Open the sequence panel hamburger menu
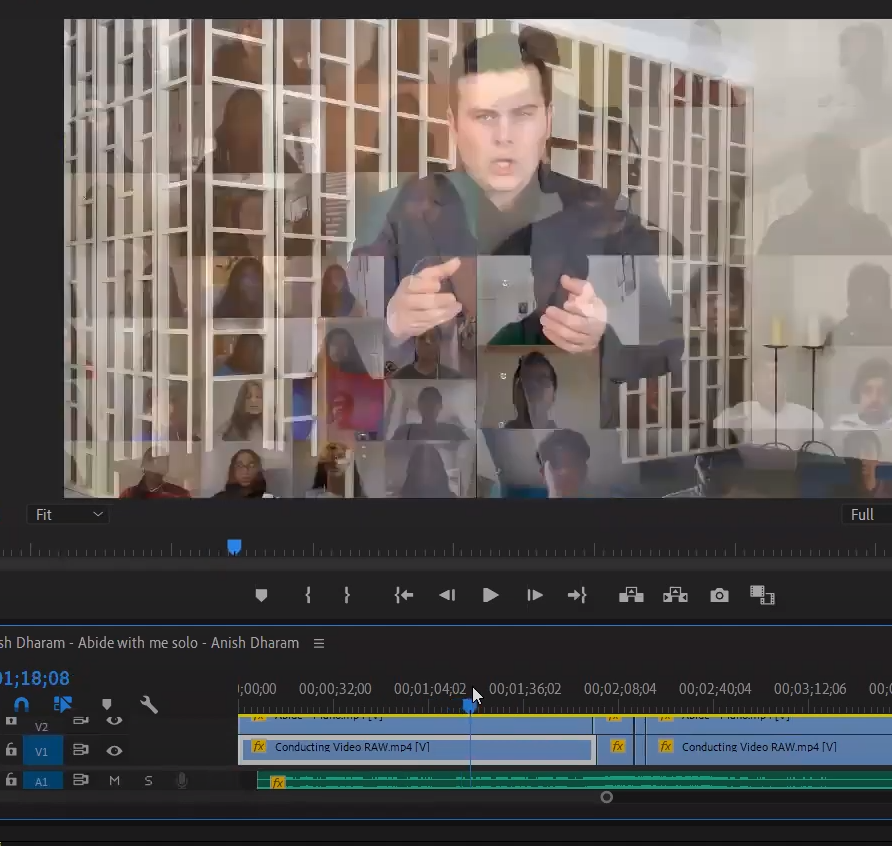Image resolution: width=892 pixels, height=846 pixels. tap(319, 643)
